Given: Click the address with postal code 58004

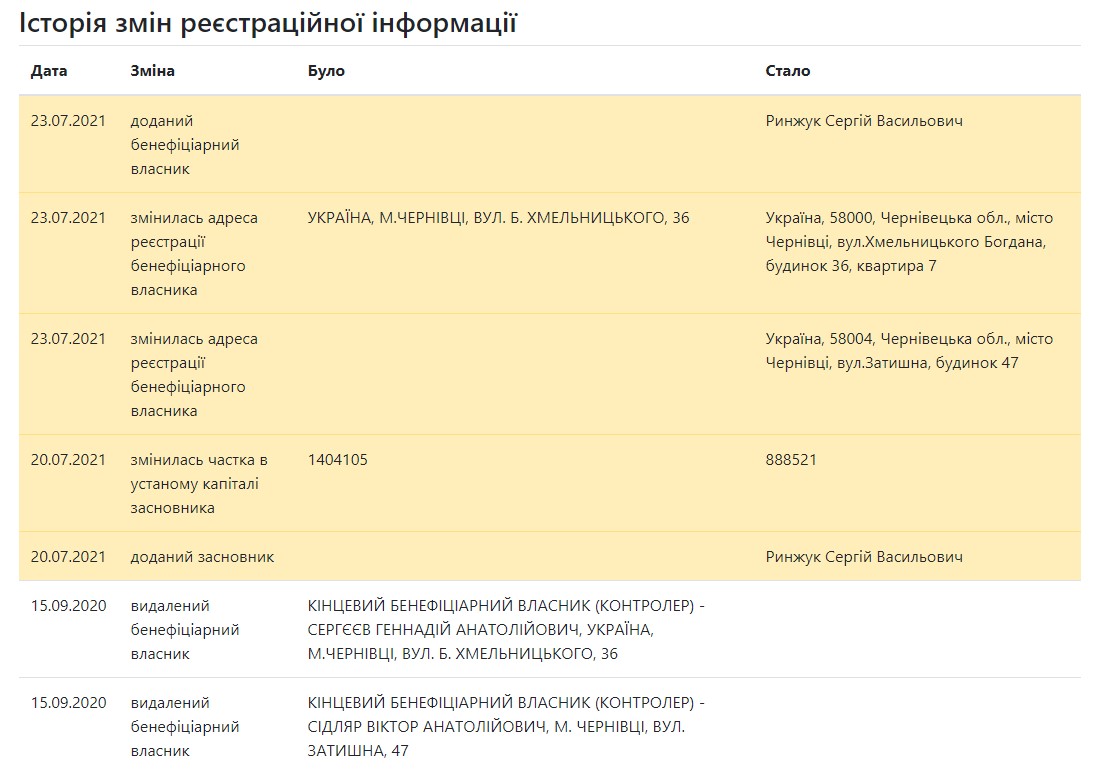Looking at the screenshot, I should pos(908,351).
